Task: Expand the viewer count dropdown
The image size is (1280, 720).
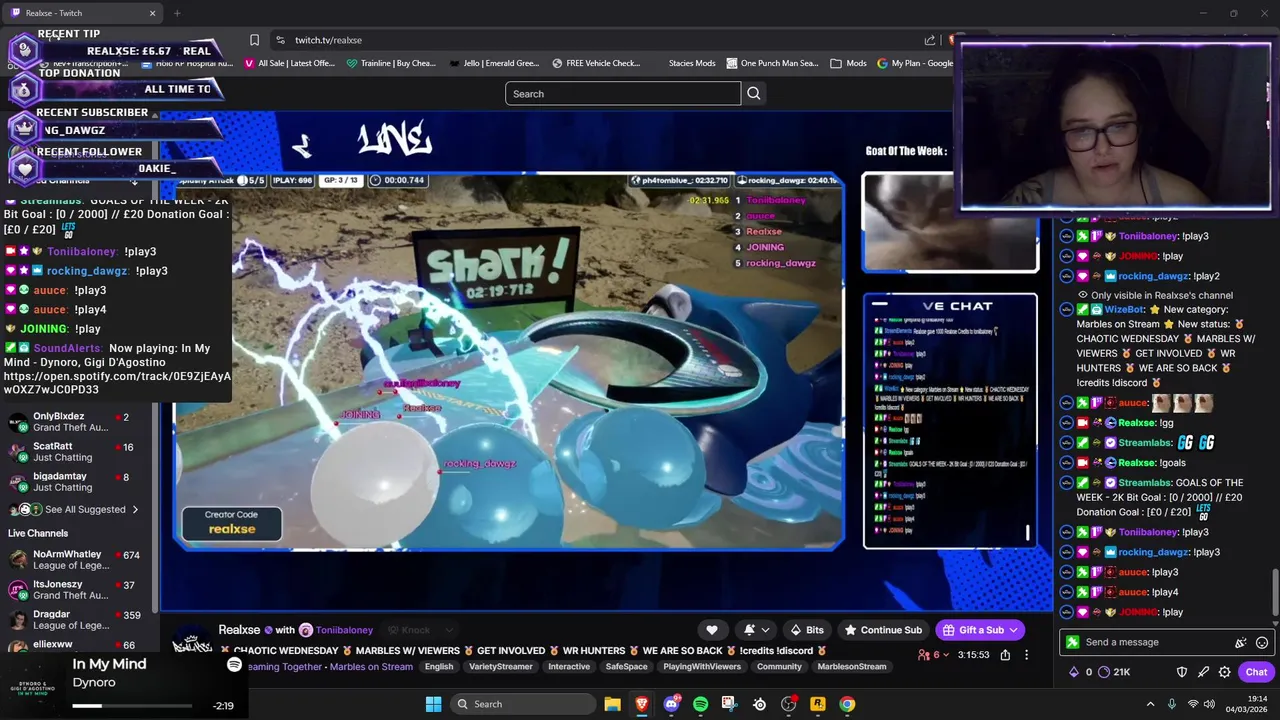Action: (933, 655)
